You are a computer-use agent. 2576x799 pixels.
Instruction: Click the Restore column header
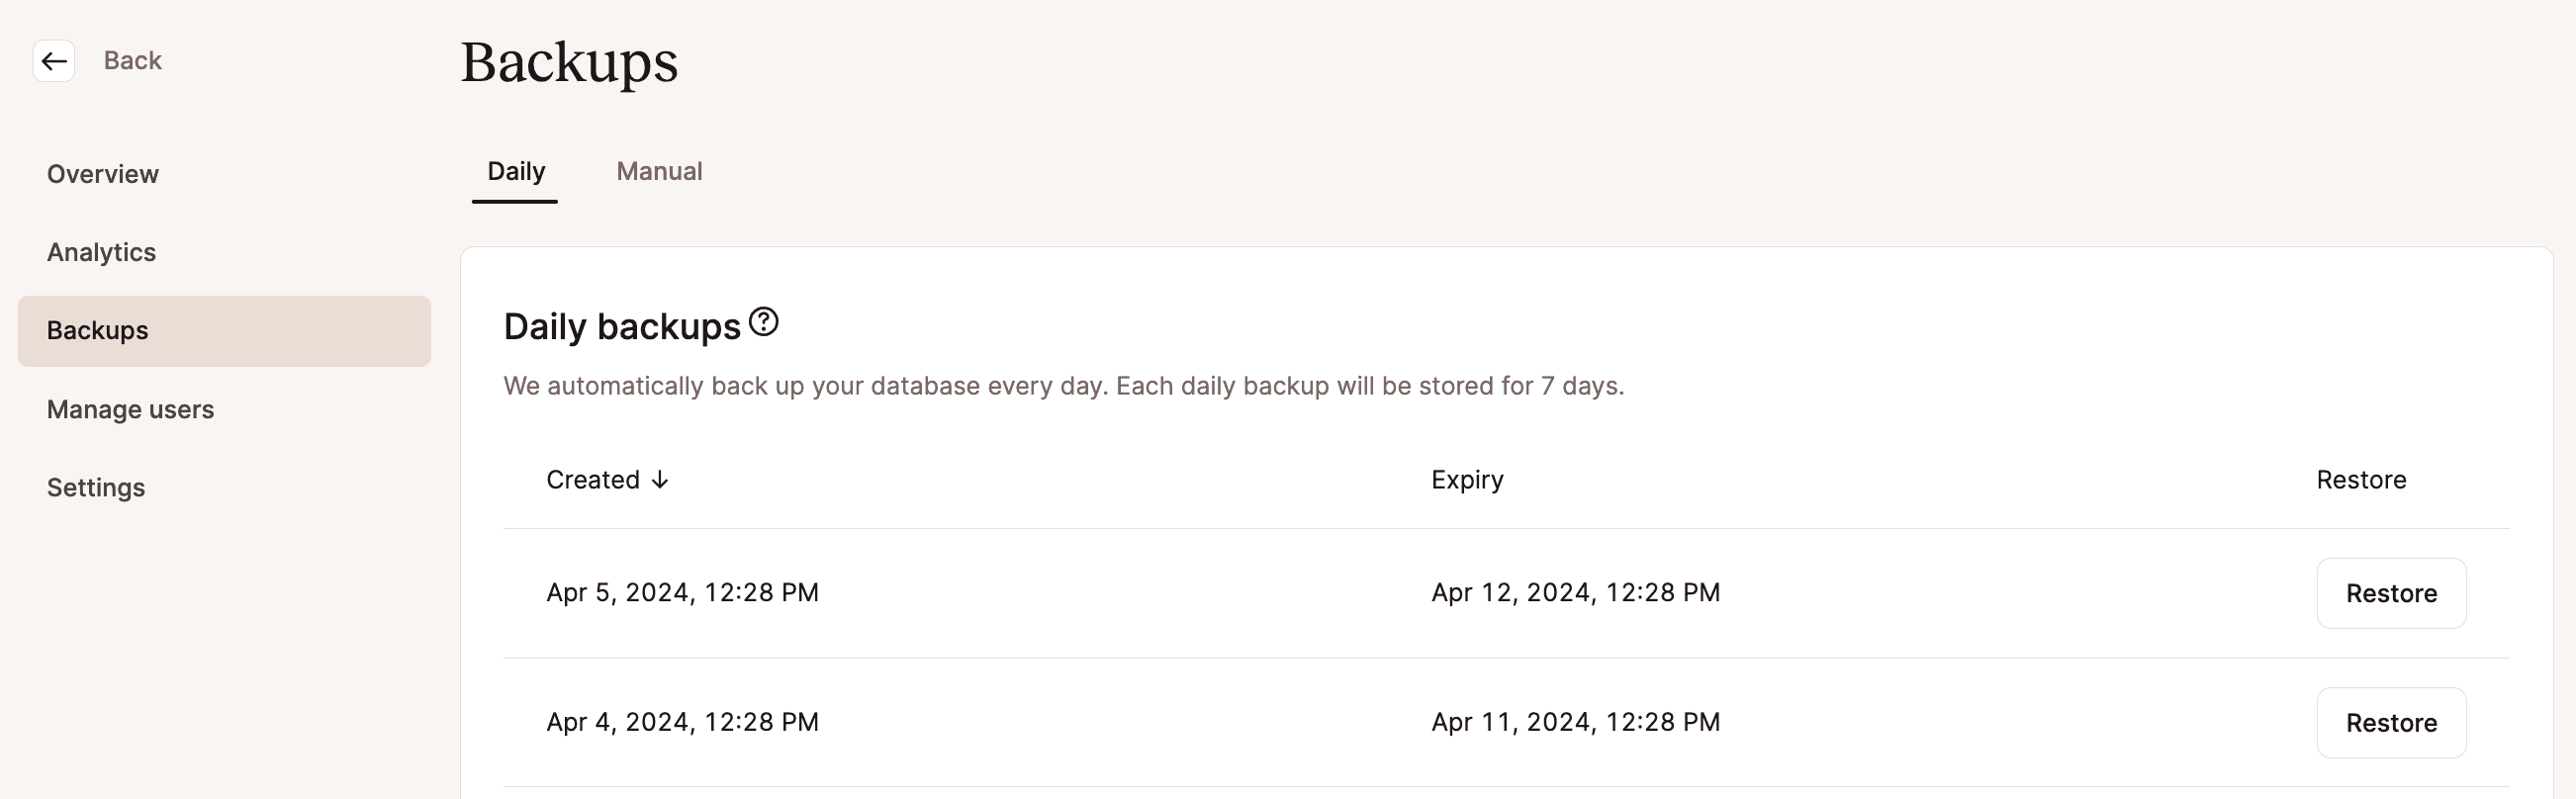click(x=2360, y=479)
